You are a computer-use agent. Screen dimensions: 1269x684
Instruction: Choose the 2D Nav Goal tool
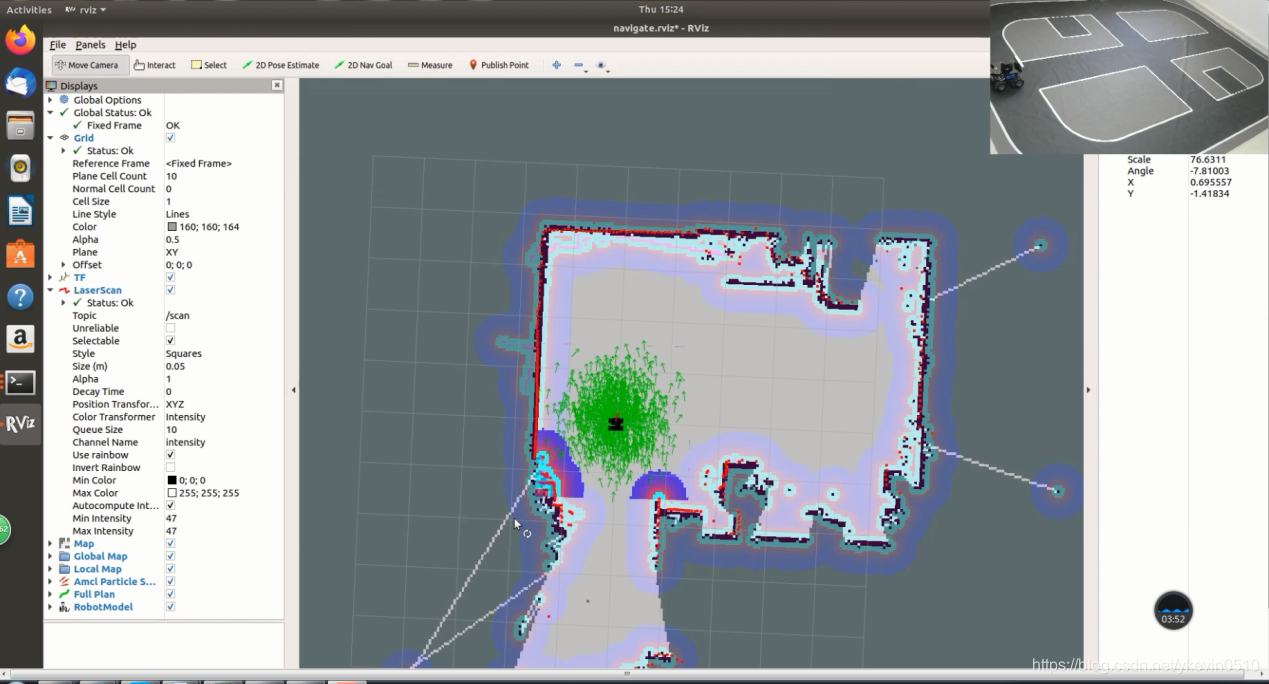[x=363, y=65]
